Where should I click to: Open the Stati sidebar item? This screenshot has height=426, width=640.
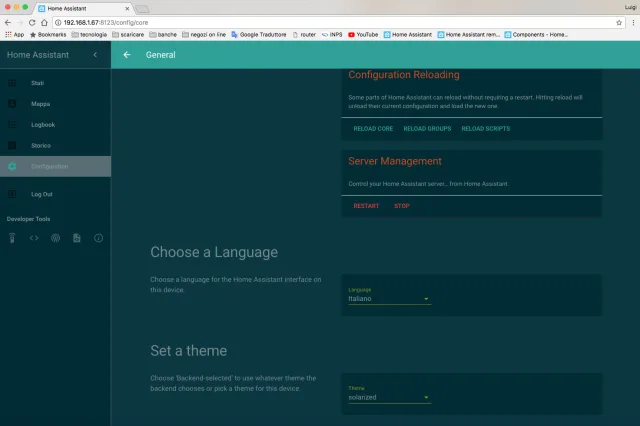point(37,83)
